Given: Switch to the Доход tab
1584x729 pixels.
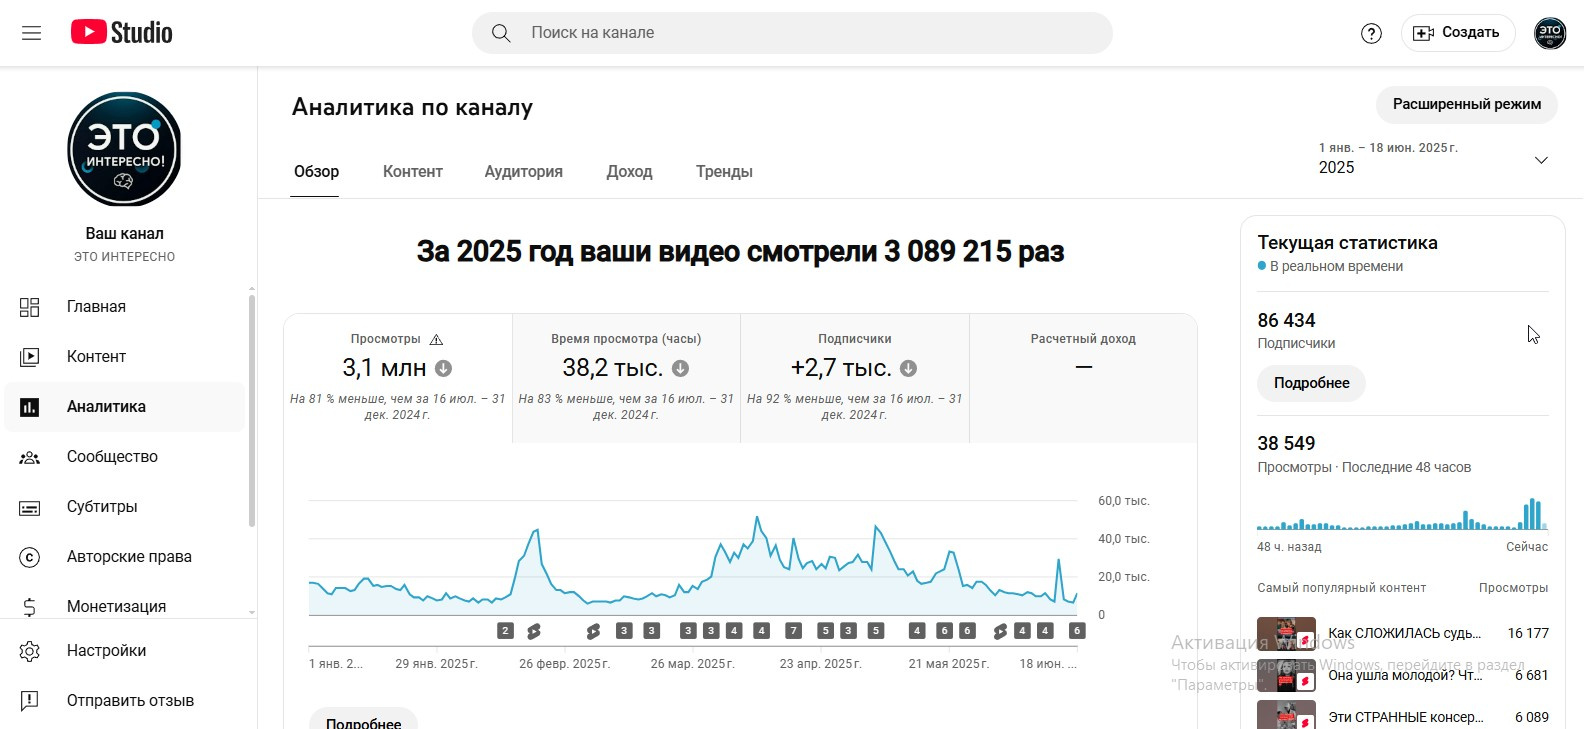Looking at the screenshot, I should (629, 172).
